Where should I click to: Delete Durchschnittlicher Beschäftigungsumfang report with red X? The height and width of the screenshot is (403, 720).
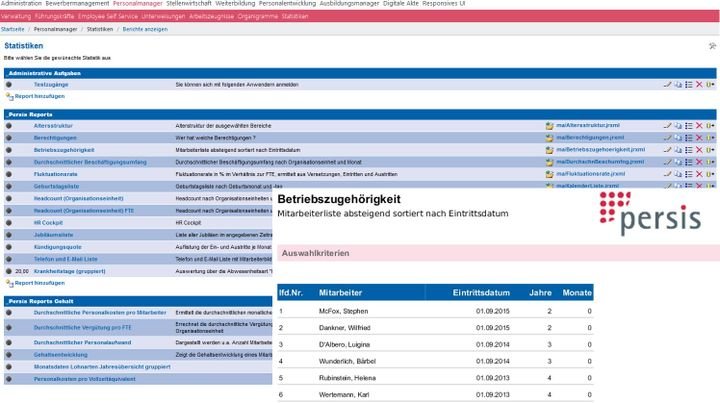pos(699,162)
